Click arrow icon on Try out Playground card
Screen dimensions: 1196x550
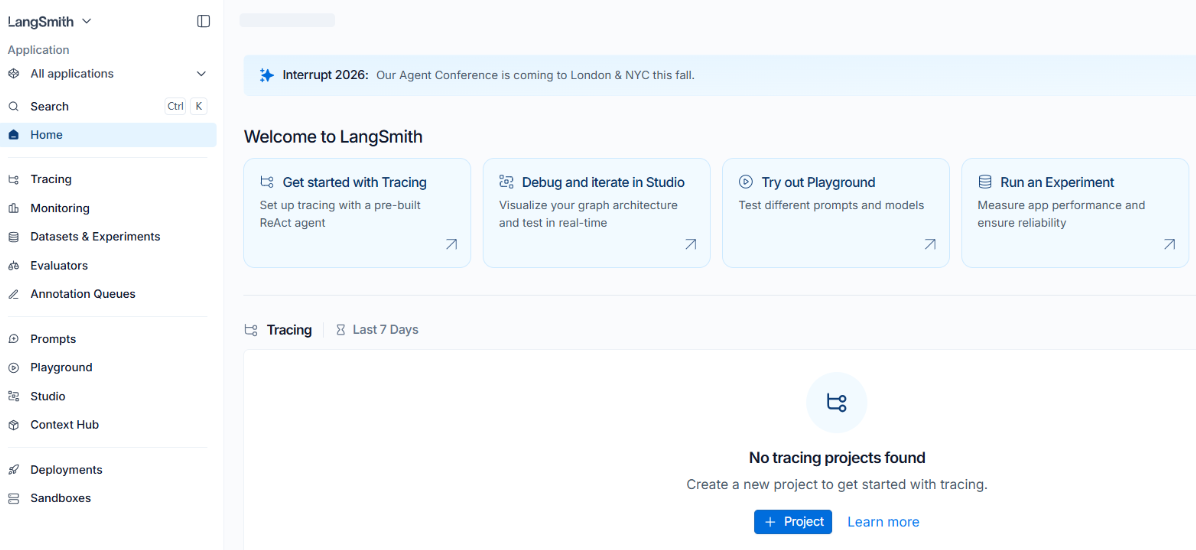point(930,244)
